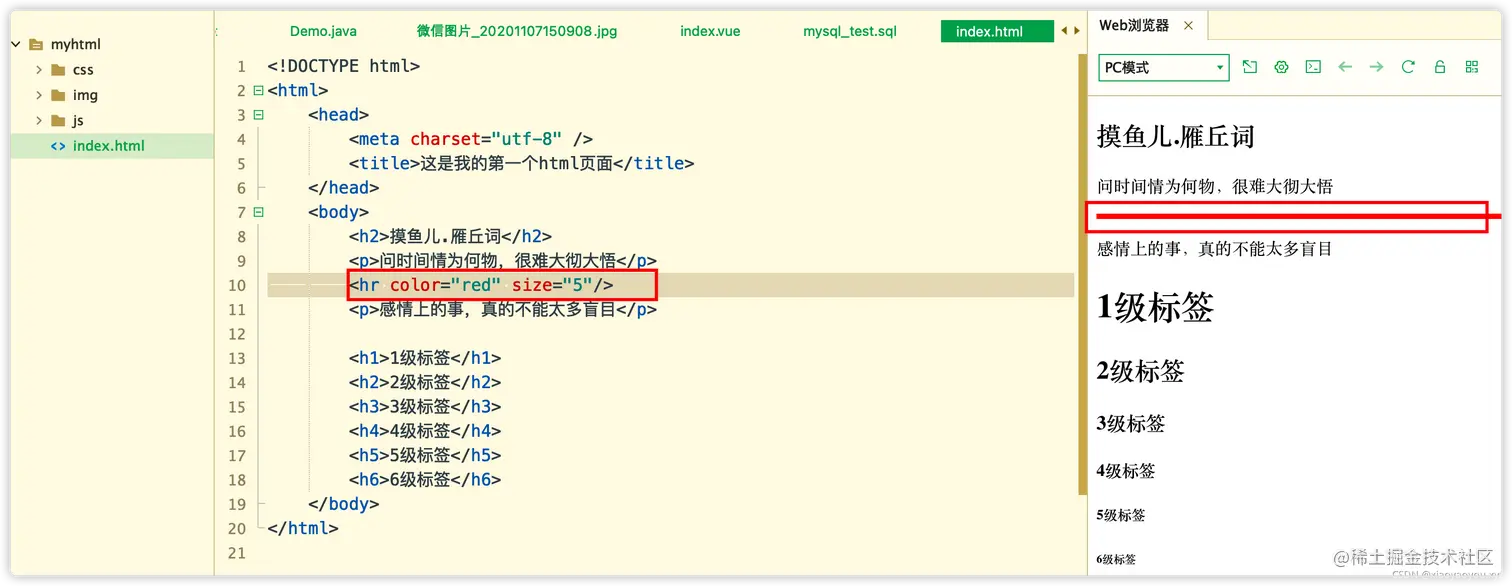1512x586 pixels.
Task: Expand the css folder chevron
Action: click(x=38, y=69)
